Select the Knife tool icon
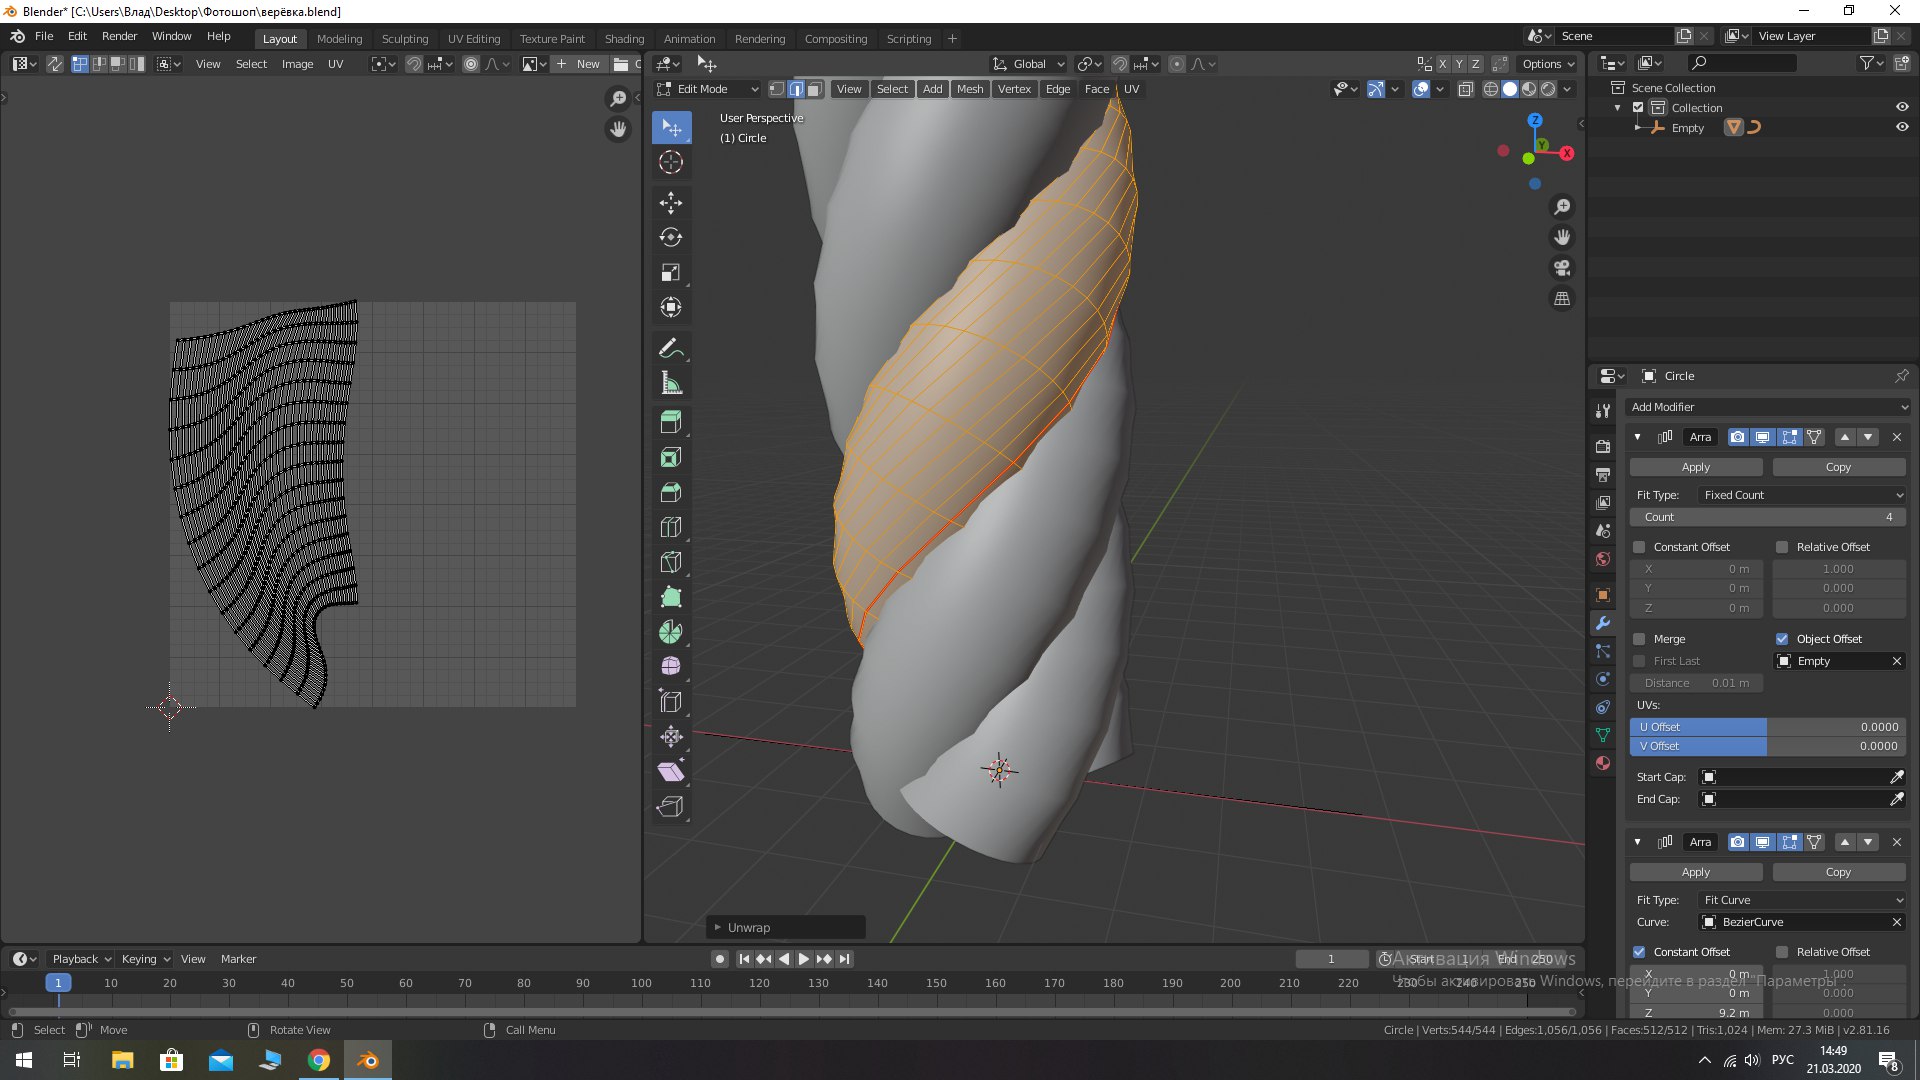The width and height of the screenshot is (1920, 1080). click(x=670, y=562)
